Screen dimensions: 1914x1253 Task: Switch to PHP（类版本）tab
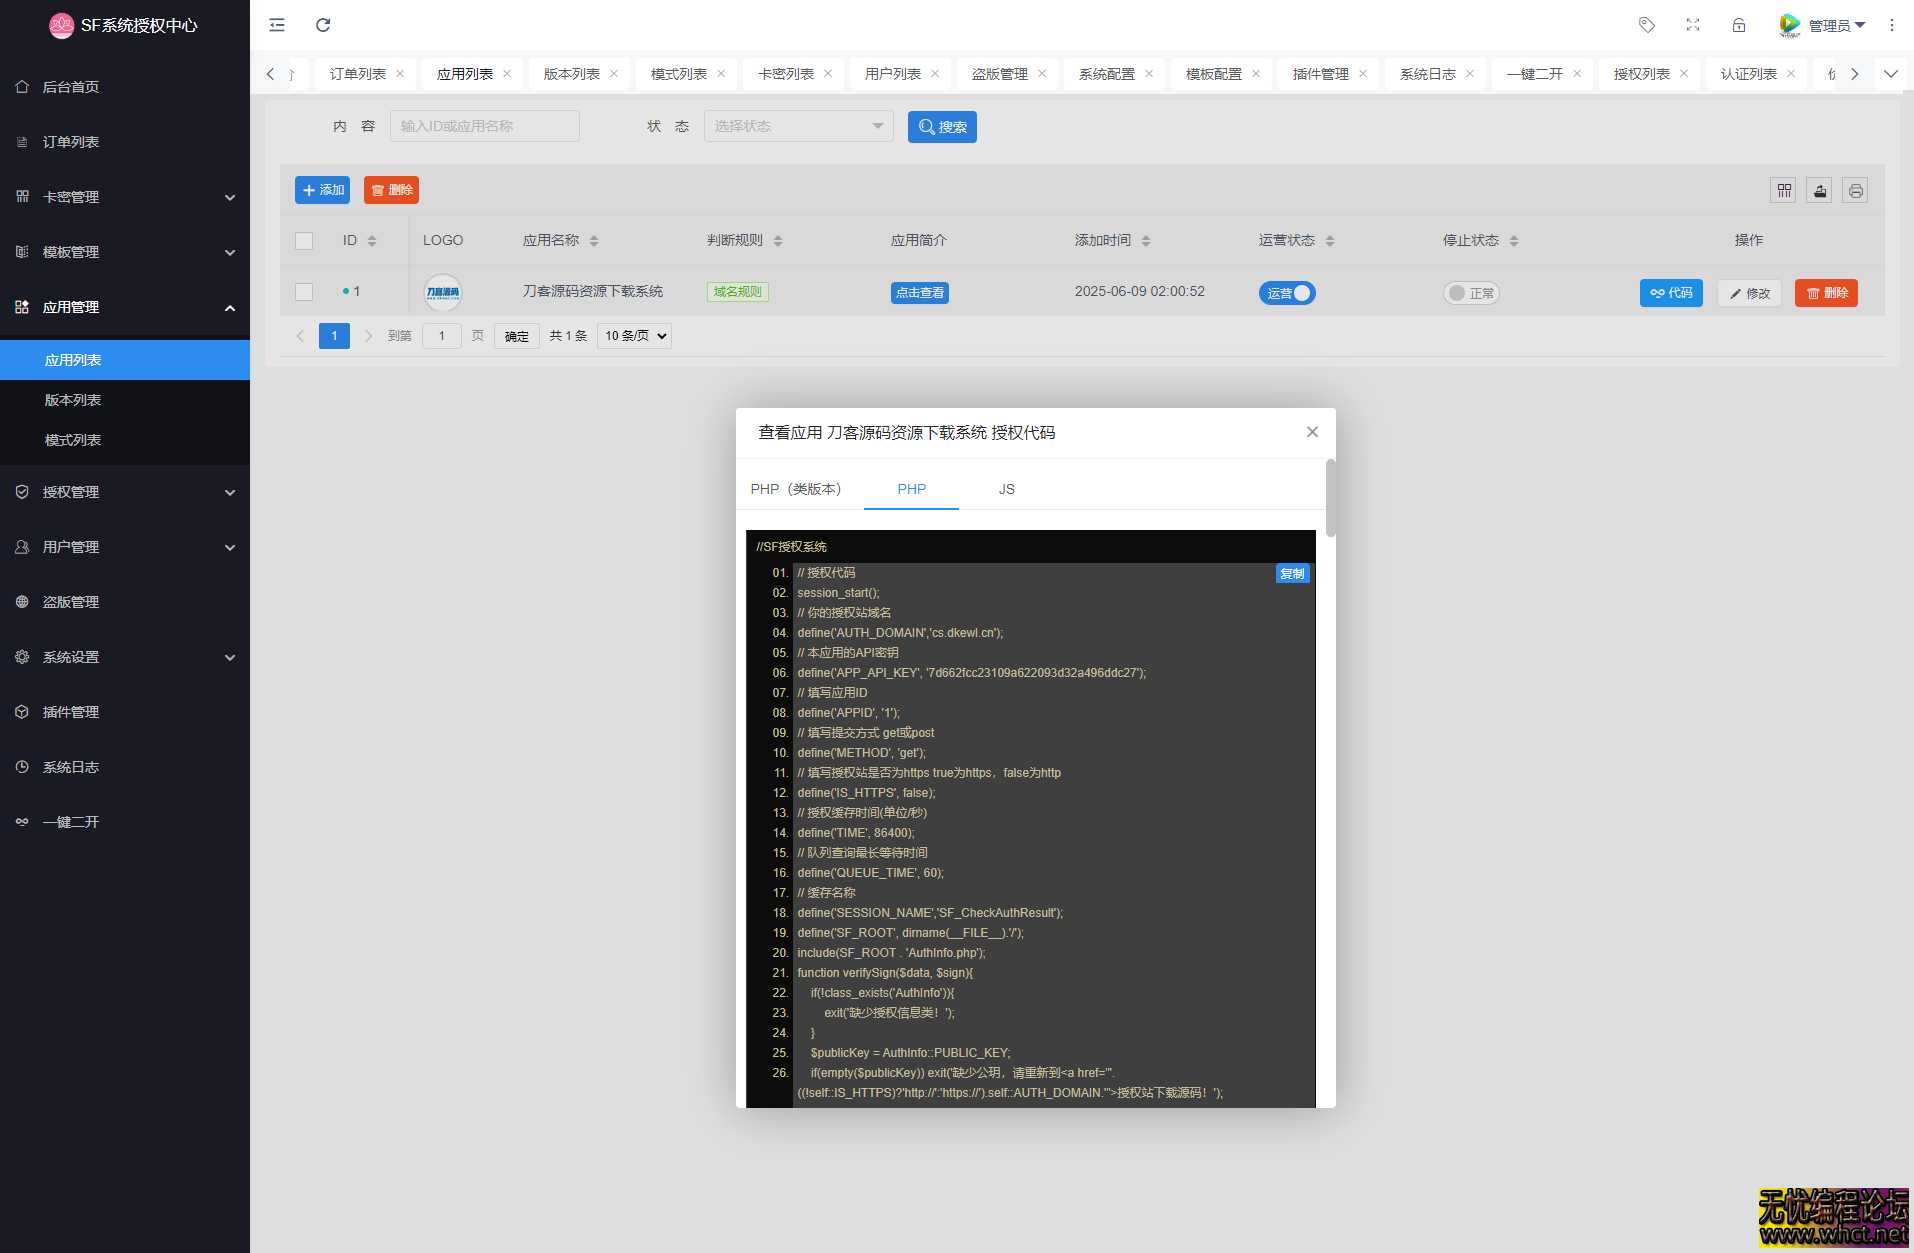point(796,489)
